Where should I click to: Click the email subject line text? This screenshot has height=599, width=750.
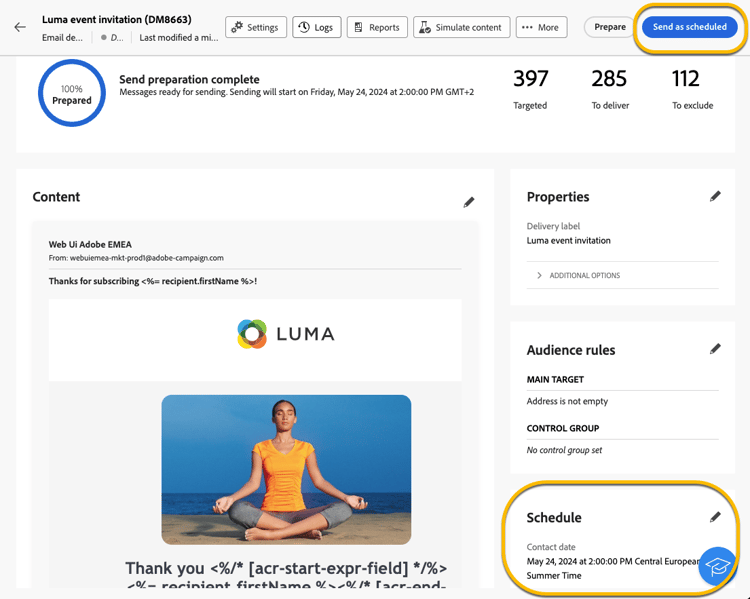[153, 281]
